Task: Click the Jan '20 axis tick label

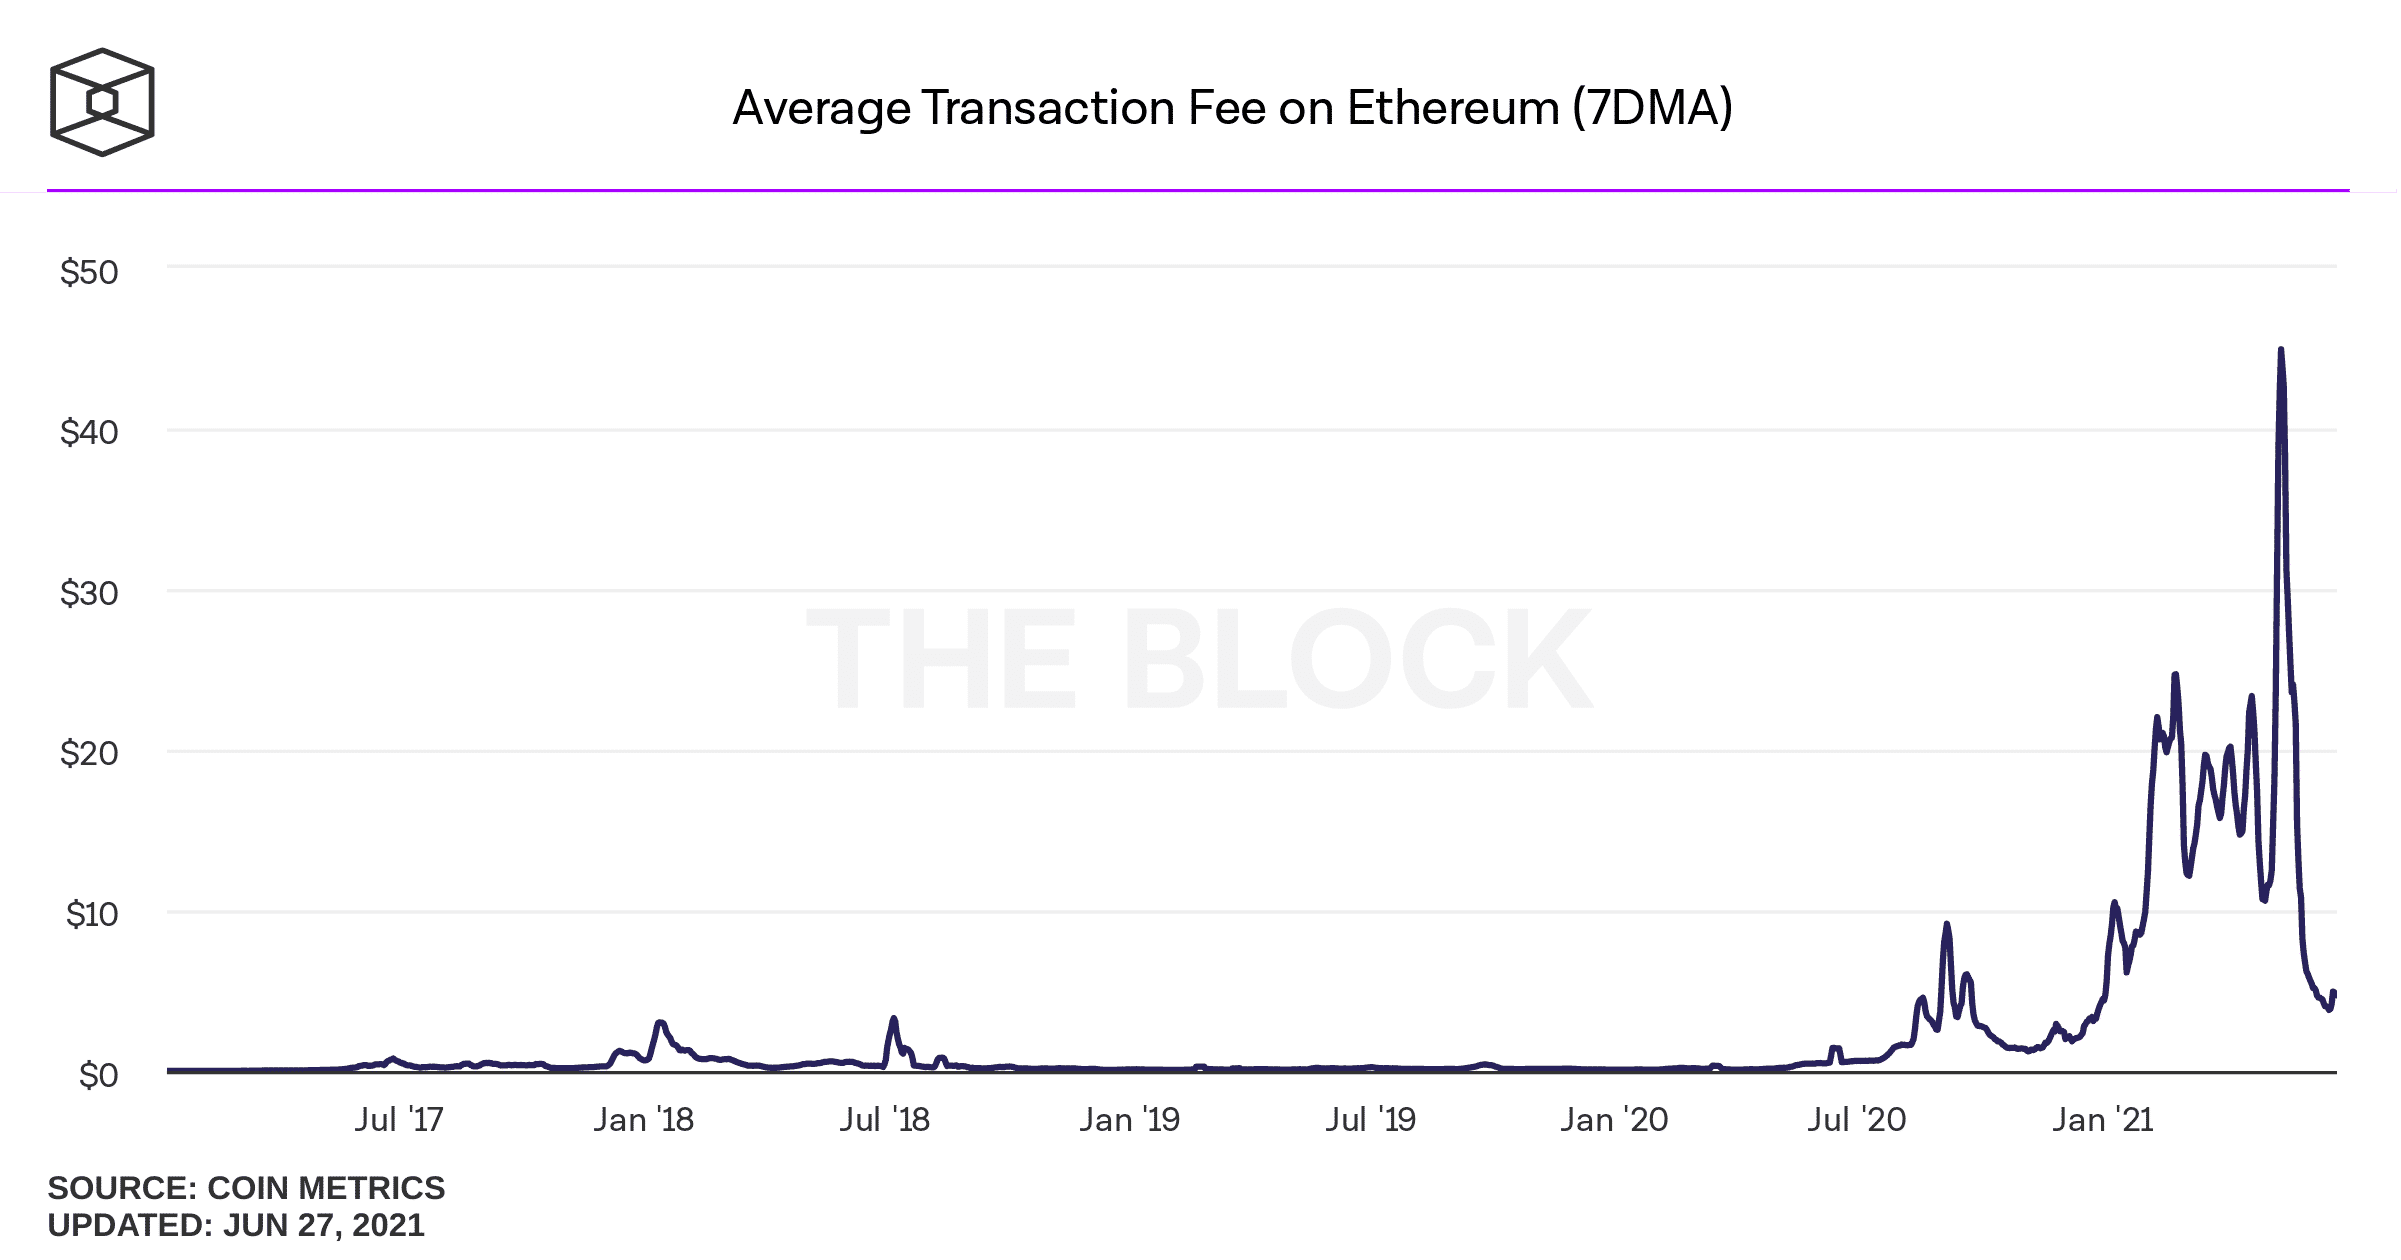Action: [1614, 1120]
